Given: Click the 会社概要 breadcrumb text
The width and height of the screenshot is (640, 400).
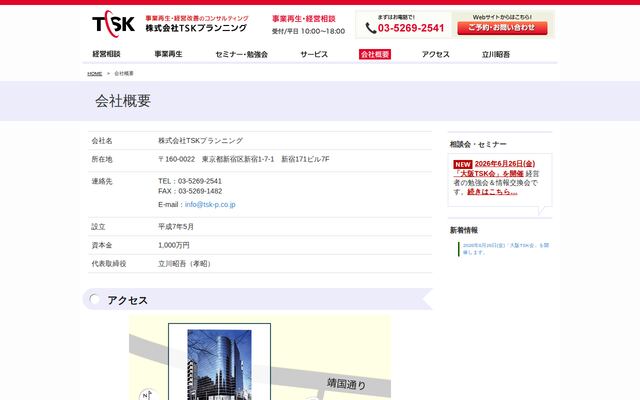Looking at the screenshot, I should pos(124,73).
